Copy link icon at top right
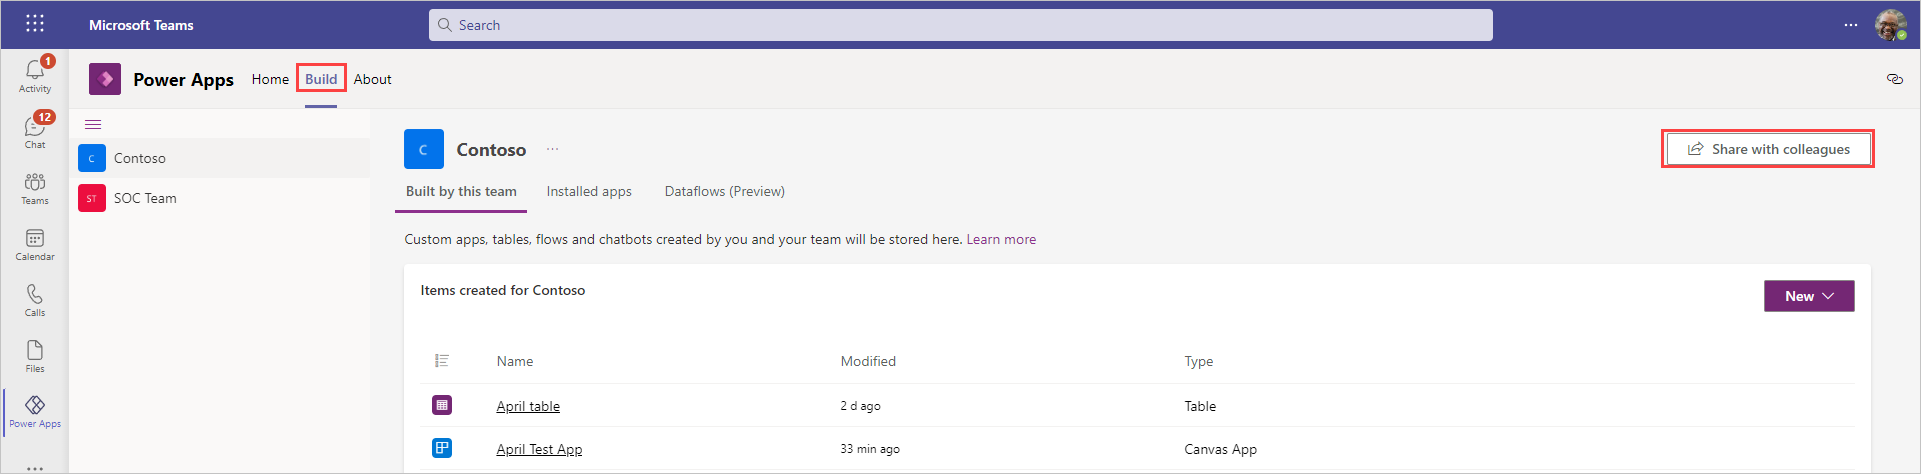1921x474 pixels. point(1894,79)
